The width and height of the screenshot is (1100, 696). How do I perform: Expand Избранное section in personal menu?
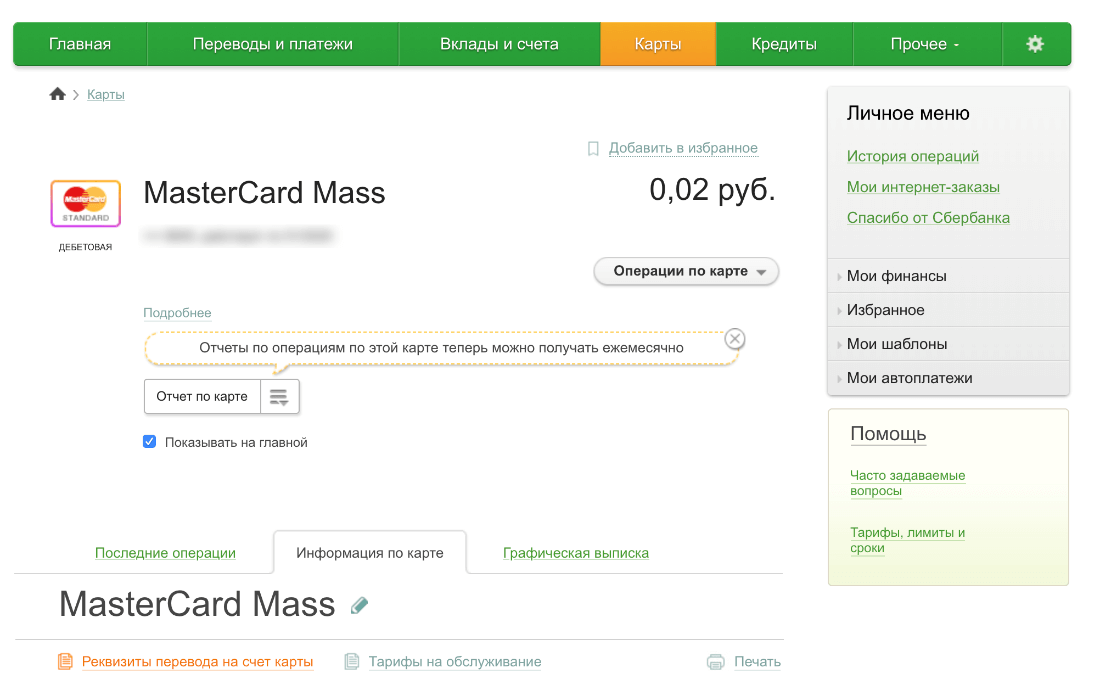[x=948, y=310]
